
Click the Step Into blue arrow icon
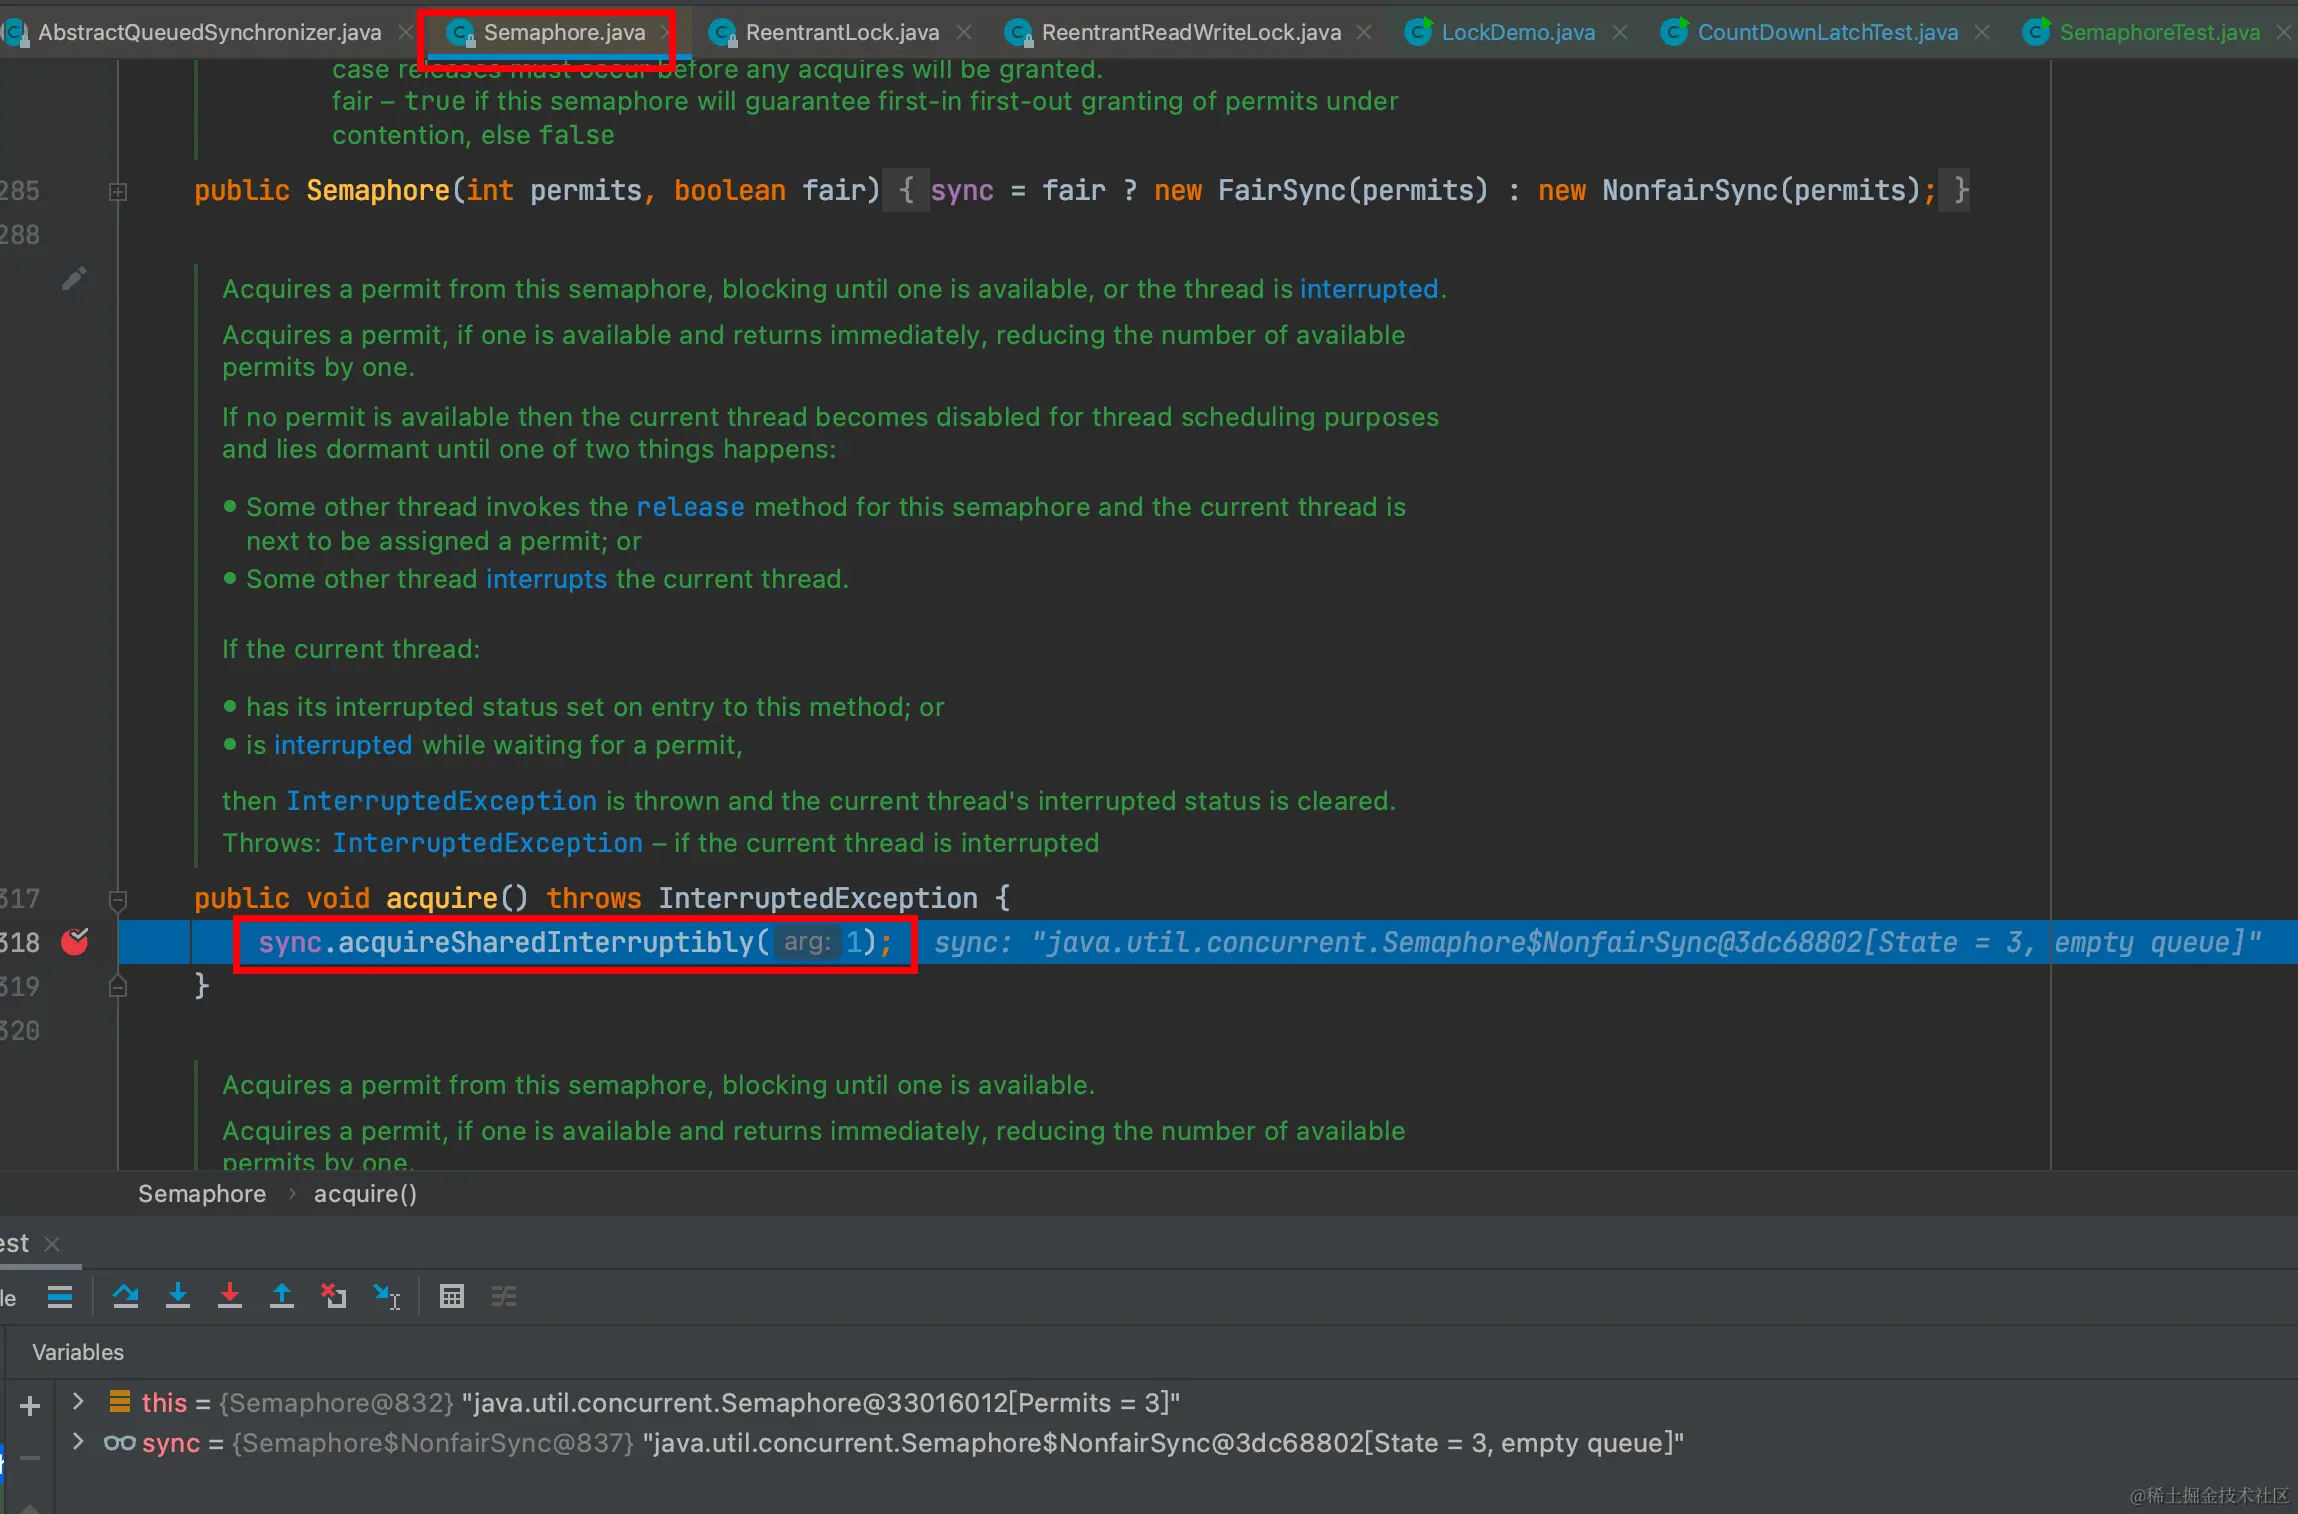(178, 1296)
